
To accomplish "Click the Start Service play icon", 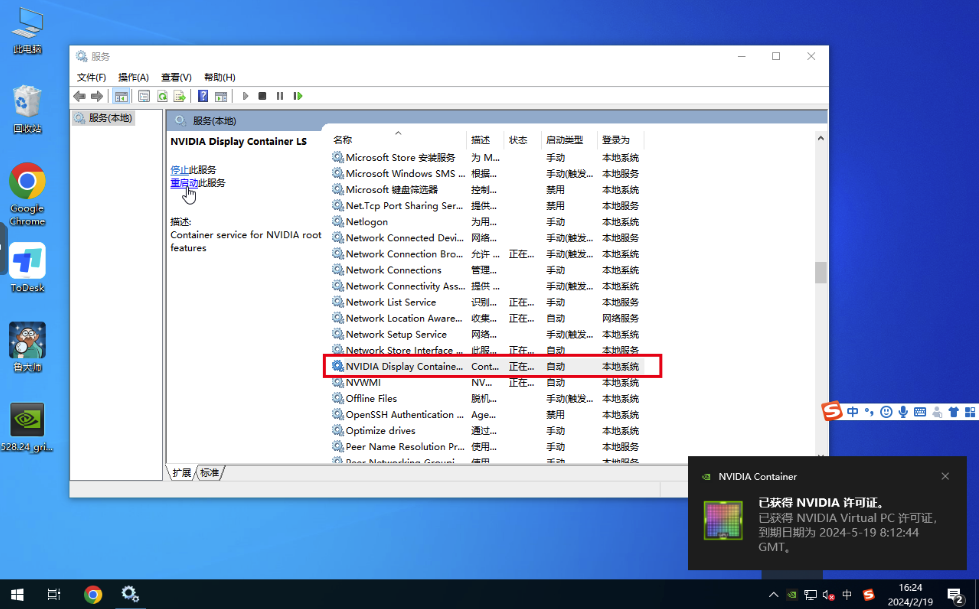I will point(245,96).
